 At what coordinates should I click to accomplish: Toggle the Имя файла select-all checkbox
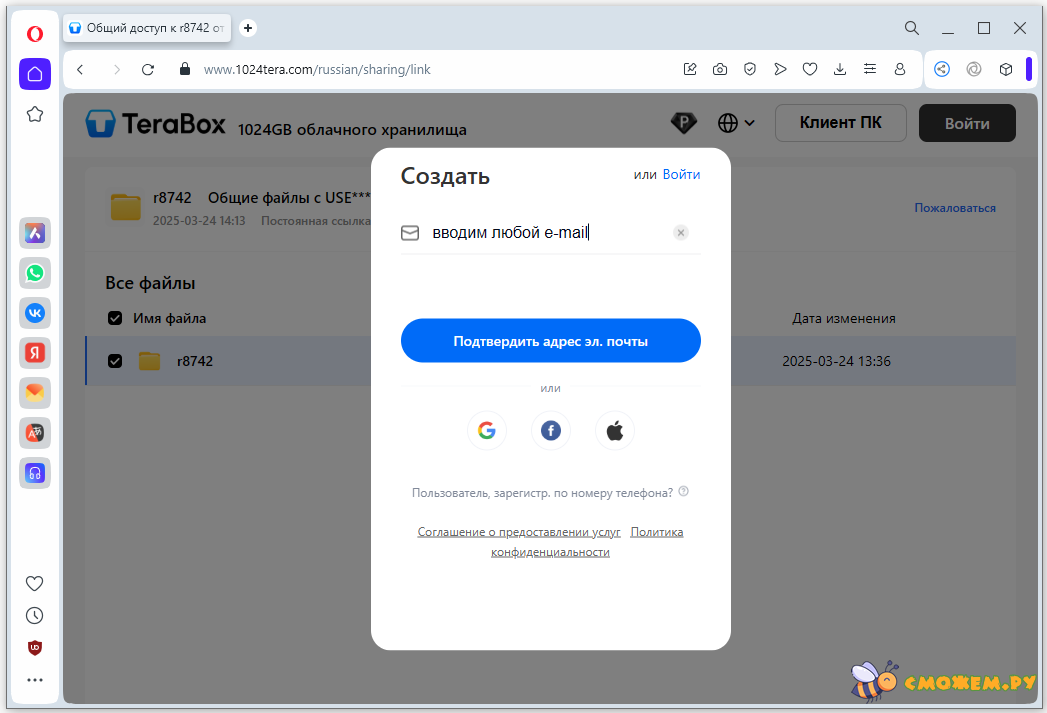115,318
